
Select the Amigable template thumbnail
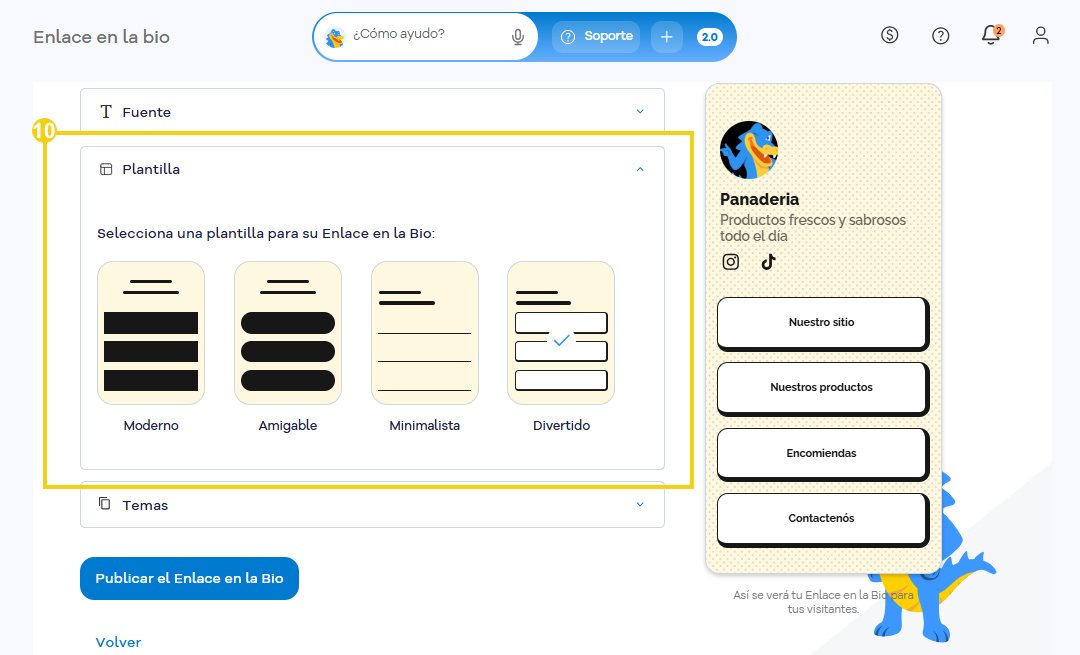tap(288, 333)
